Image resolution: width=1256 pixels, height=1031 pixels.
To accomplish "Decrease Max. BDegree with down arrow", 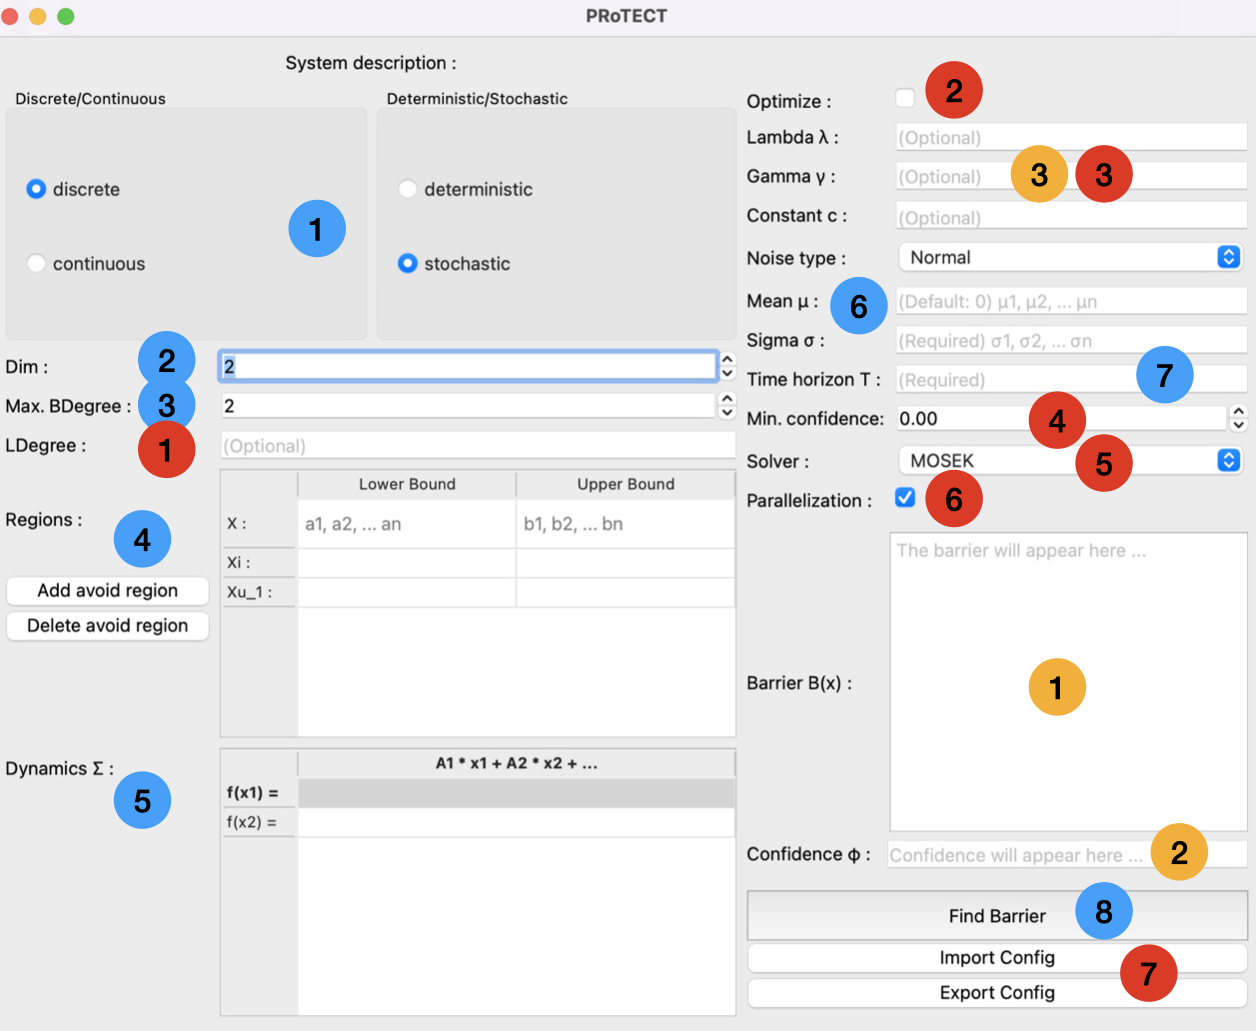I will tap(728, 412).
